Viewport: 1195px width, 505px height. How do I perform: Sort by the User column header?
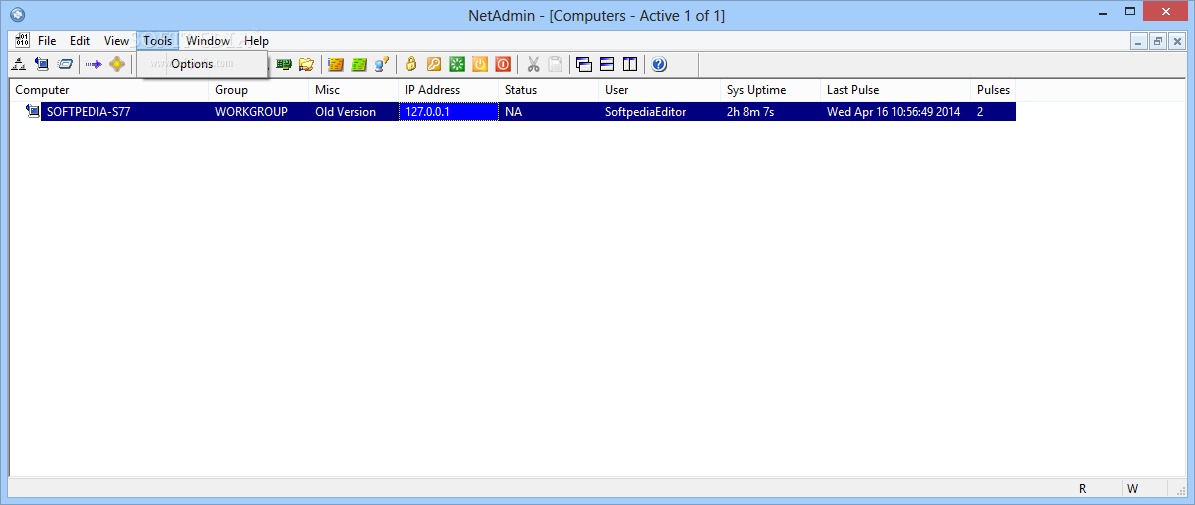660,90
